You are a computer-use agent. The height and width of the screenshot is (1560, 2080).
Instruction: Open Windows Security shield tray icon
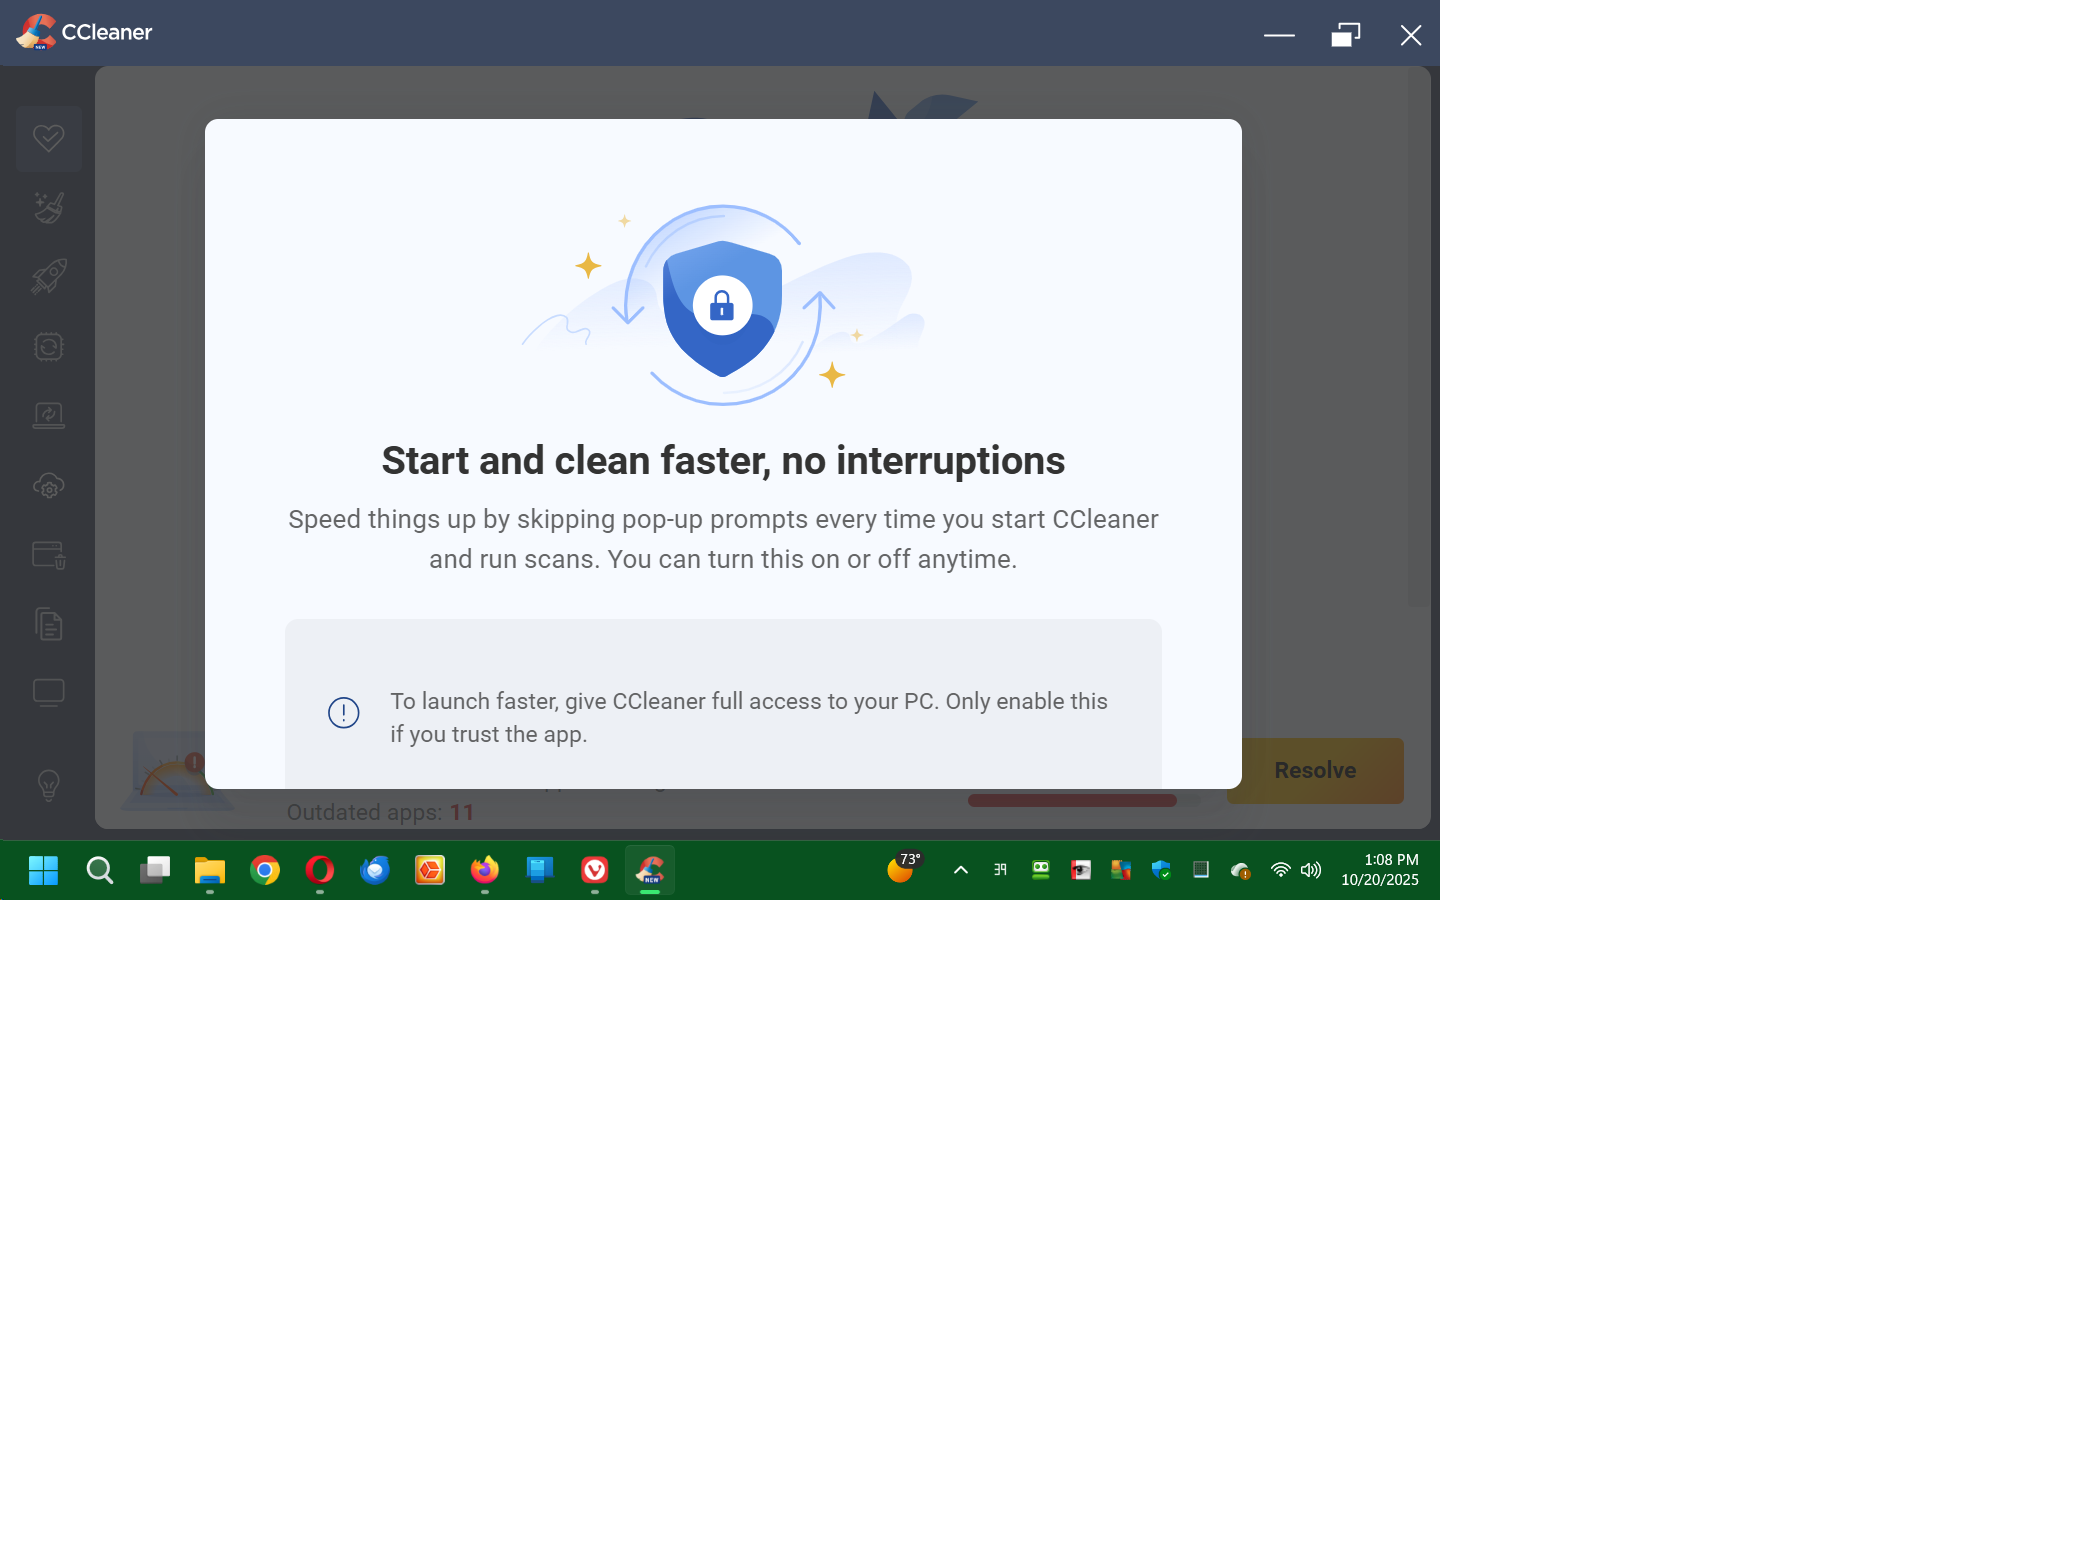tap(1160, 870)
